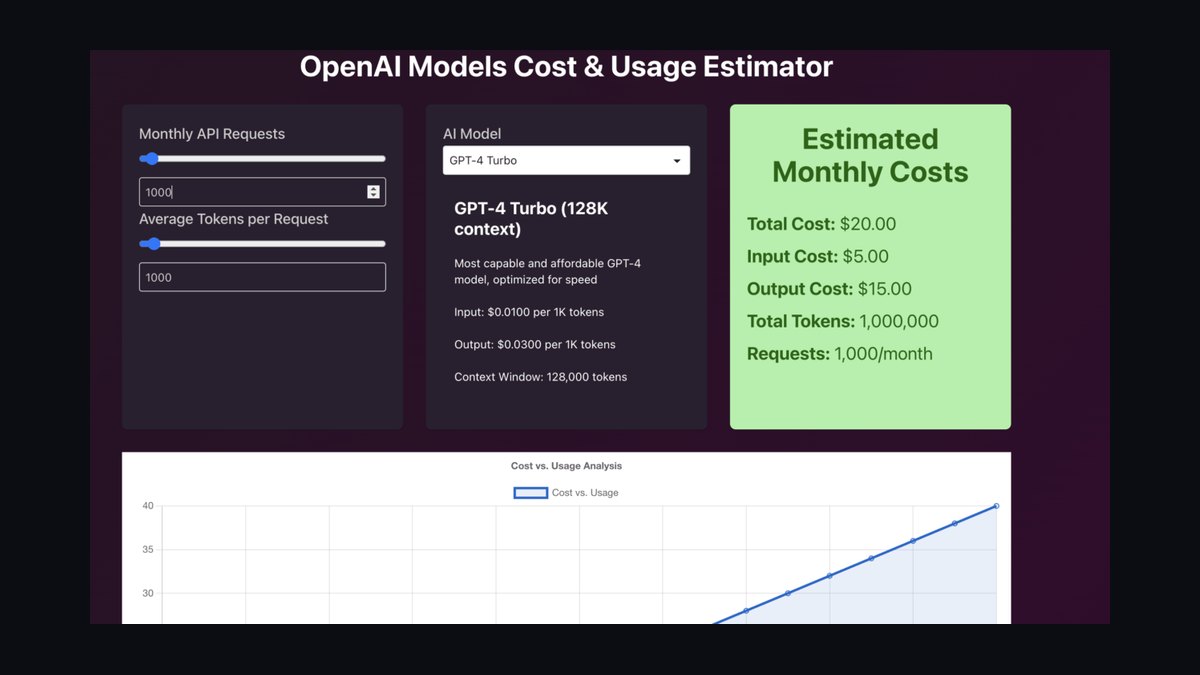Viewport: 1200px width, 675px height.
Task: Click the model description about optimized for speed
Action: 546,271
